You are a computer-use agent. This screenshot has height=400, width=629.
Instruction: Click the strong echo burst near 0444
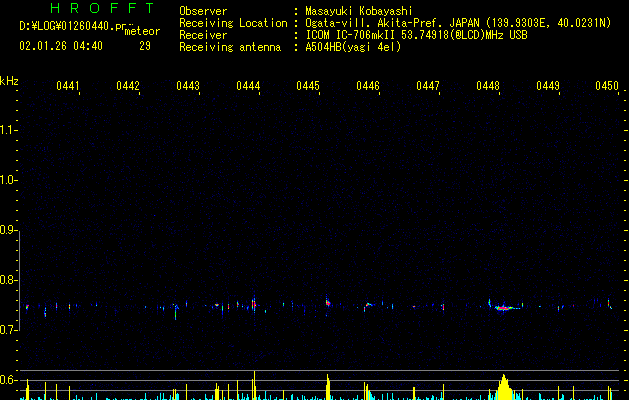point(254,304)
